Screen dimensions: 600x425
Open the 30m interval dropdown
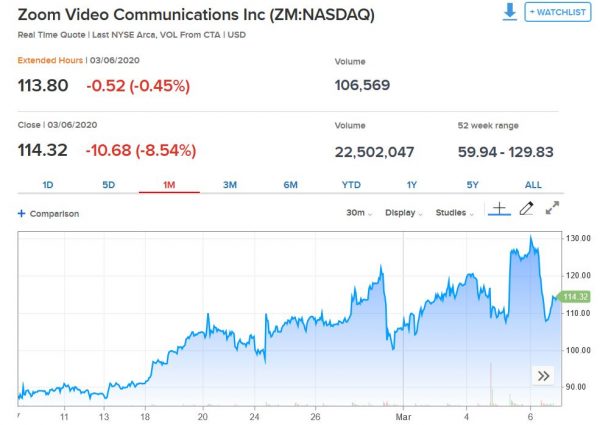(x=358, y=213)
